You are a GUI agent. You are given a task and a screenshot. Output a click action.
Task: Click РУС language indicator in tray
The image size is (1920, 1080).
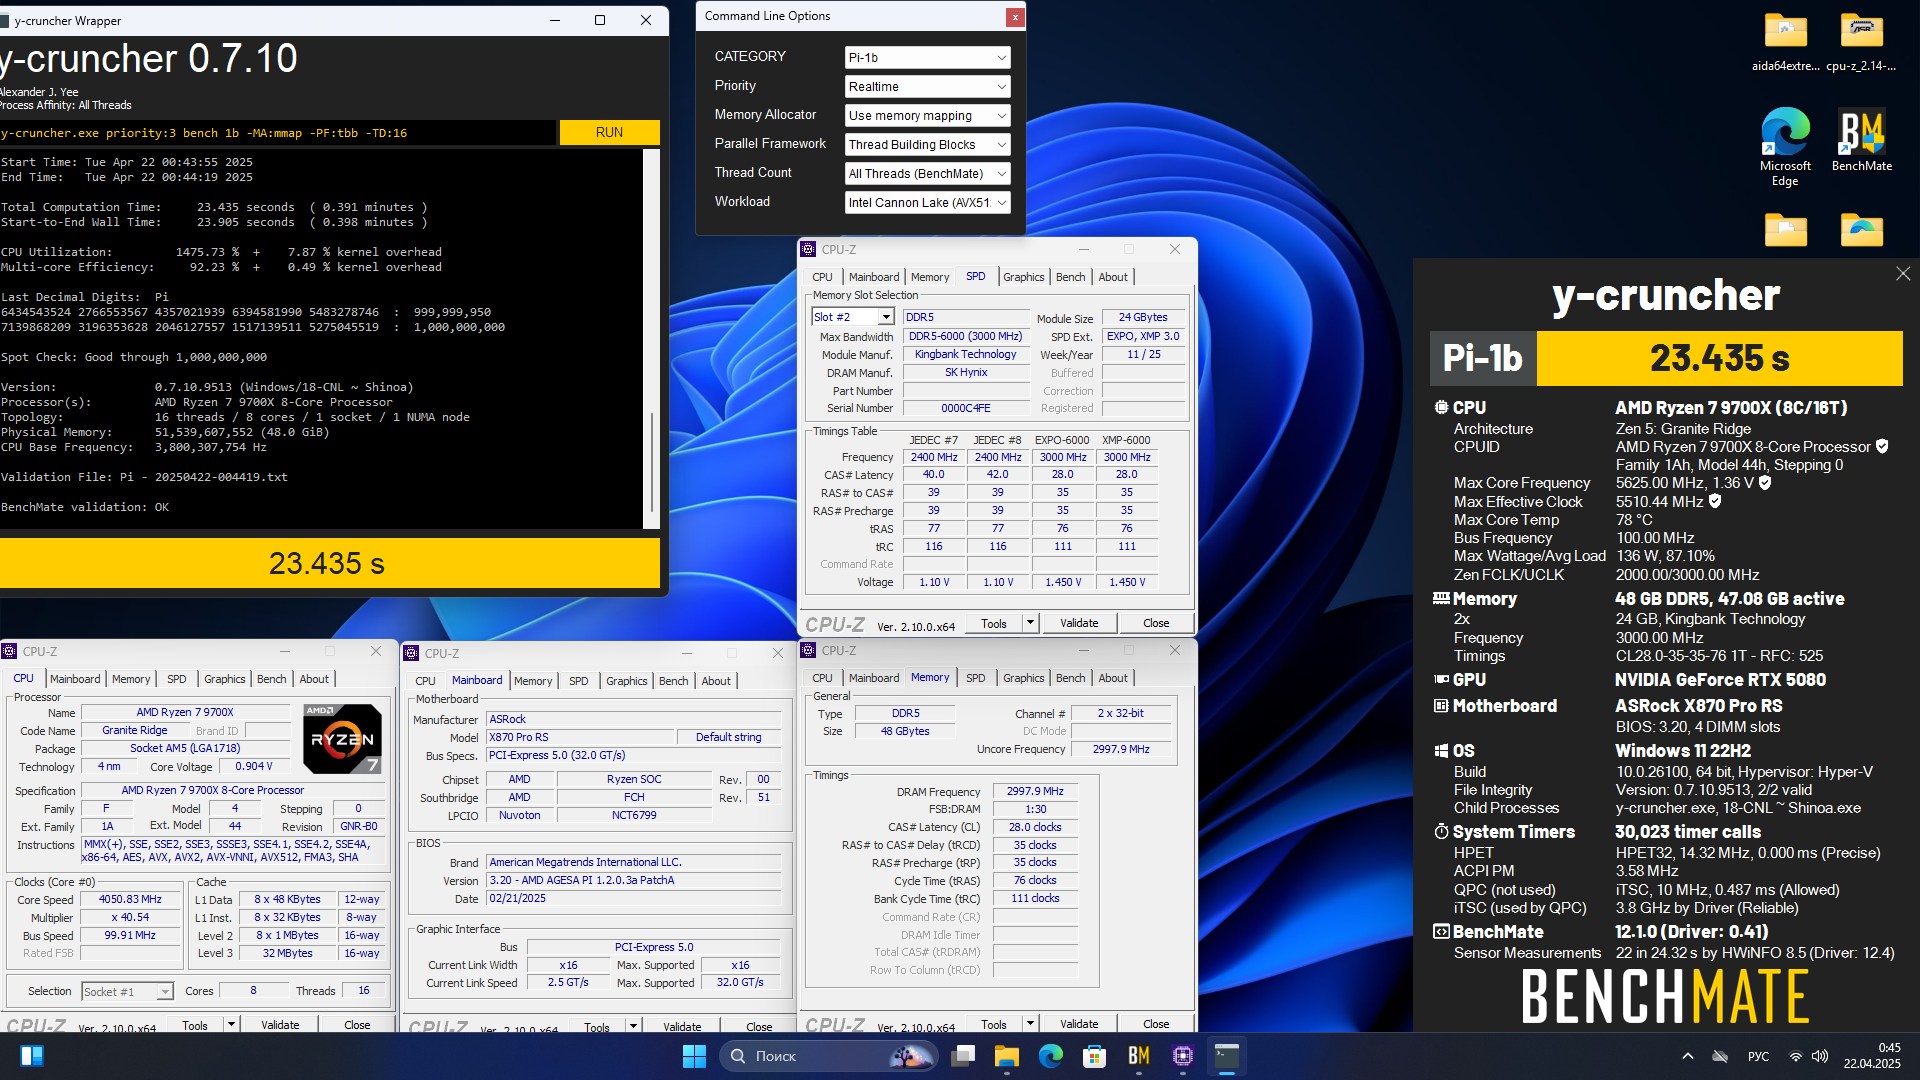click(1758, 1056)
